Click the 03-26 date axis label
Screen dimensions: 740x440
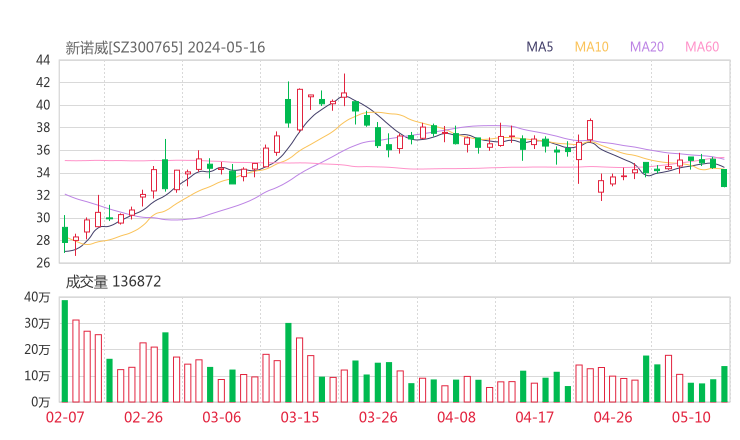coord(378,417)
